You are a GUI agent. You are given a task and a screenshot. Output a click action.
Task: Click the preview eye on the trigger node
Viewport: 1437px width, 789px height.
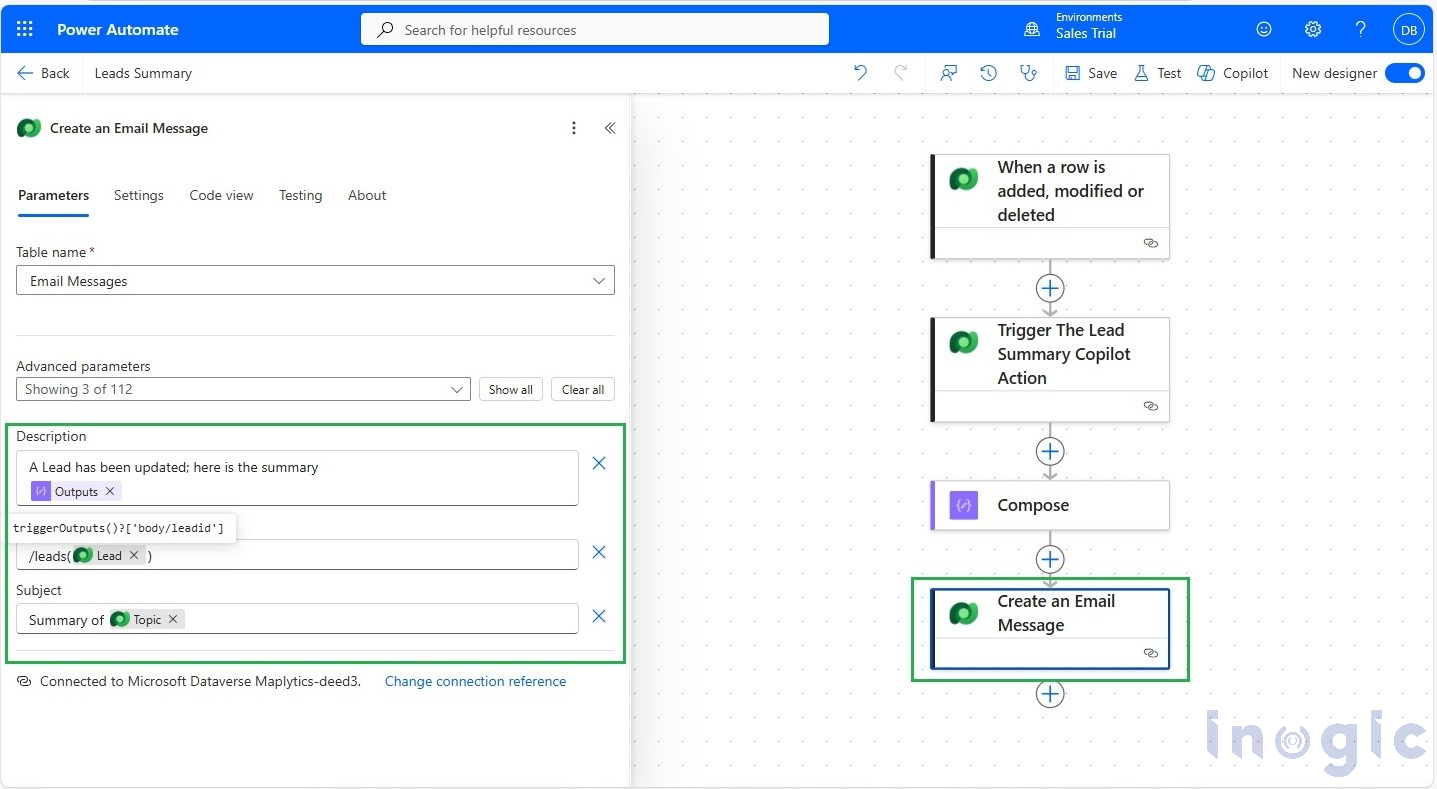1150,243
